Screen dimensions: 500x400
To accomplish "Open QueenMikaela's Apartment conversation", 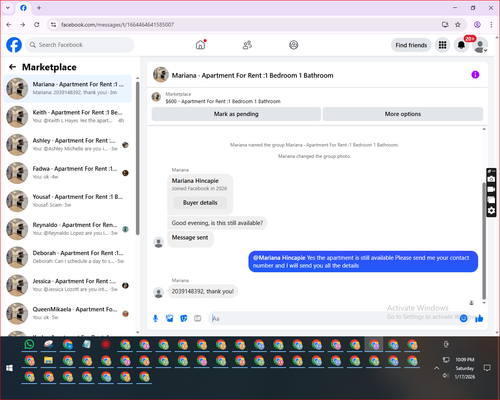I will tap(67, 313).
